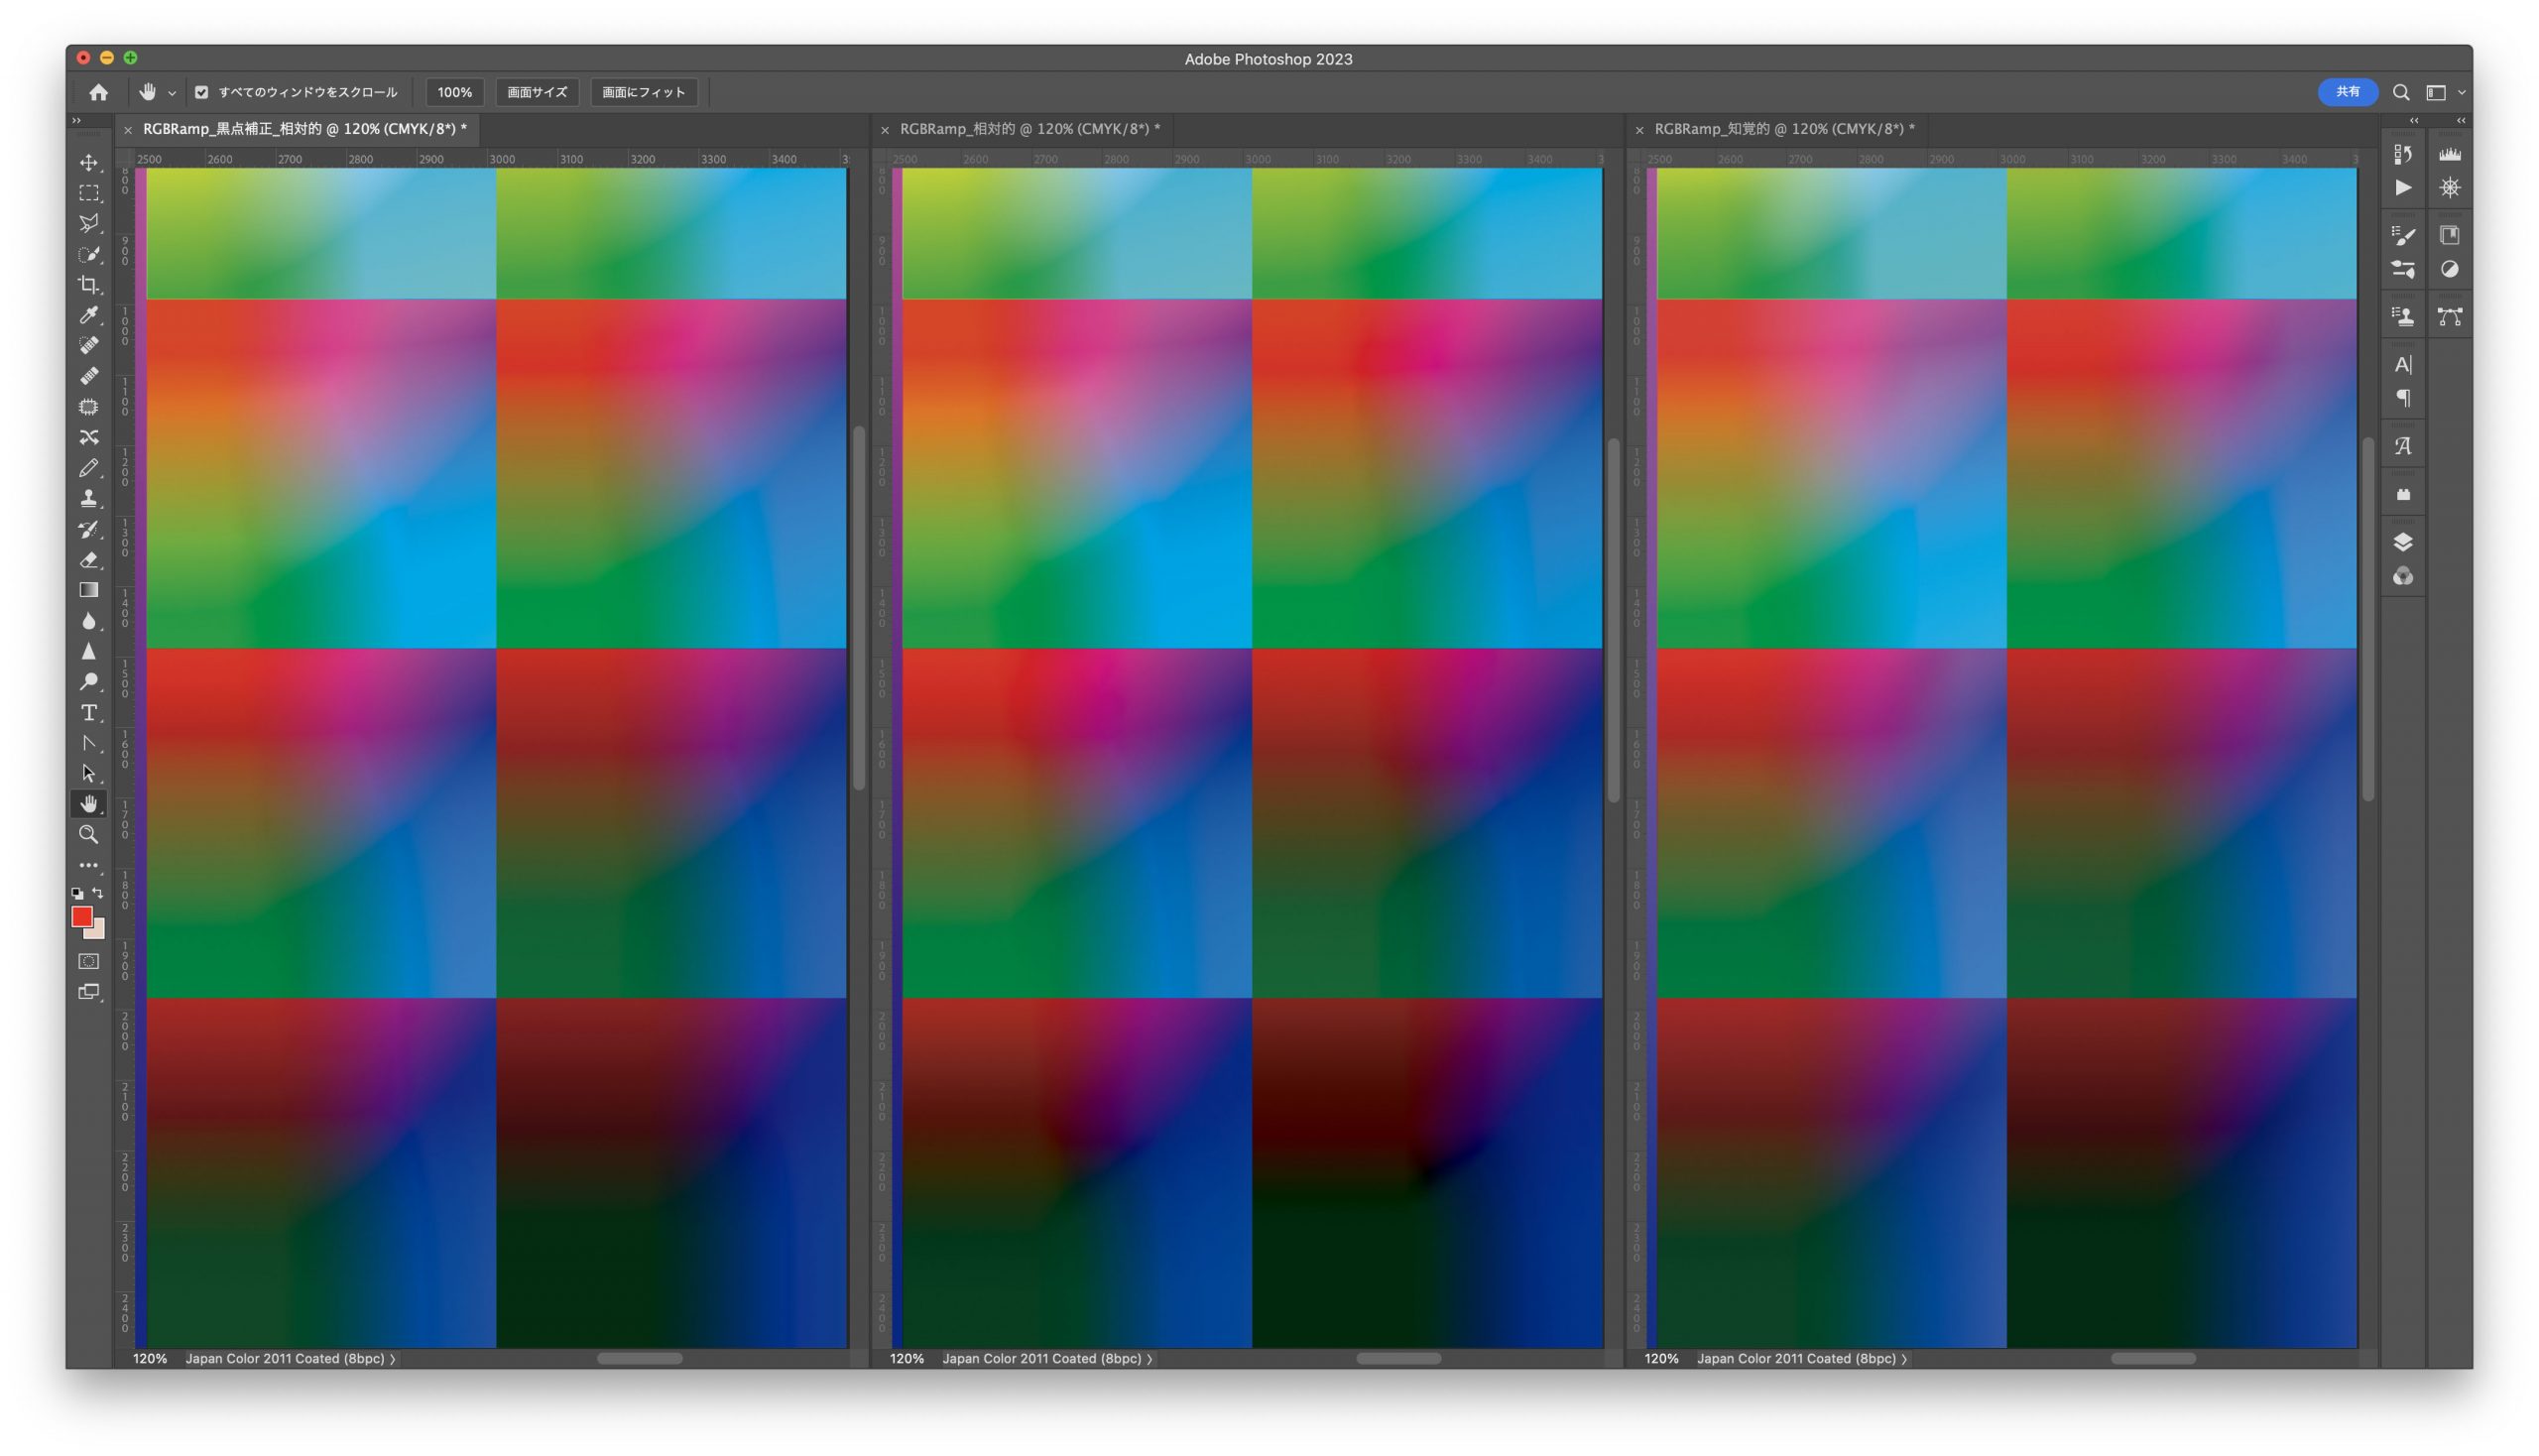Select the Dodge tool
The image size is (2539, 1456).
(x=89, y=682)
